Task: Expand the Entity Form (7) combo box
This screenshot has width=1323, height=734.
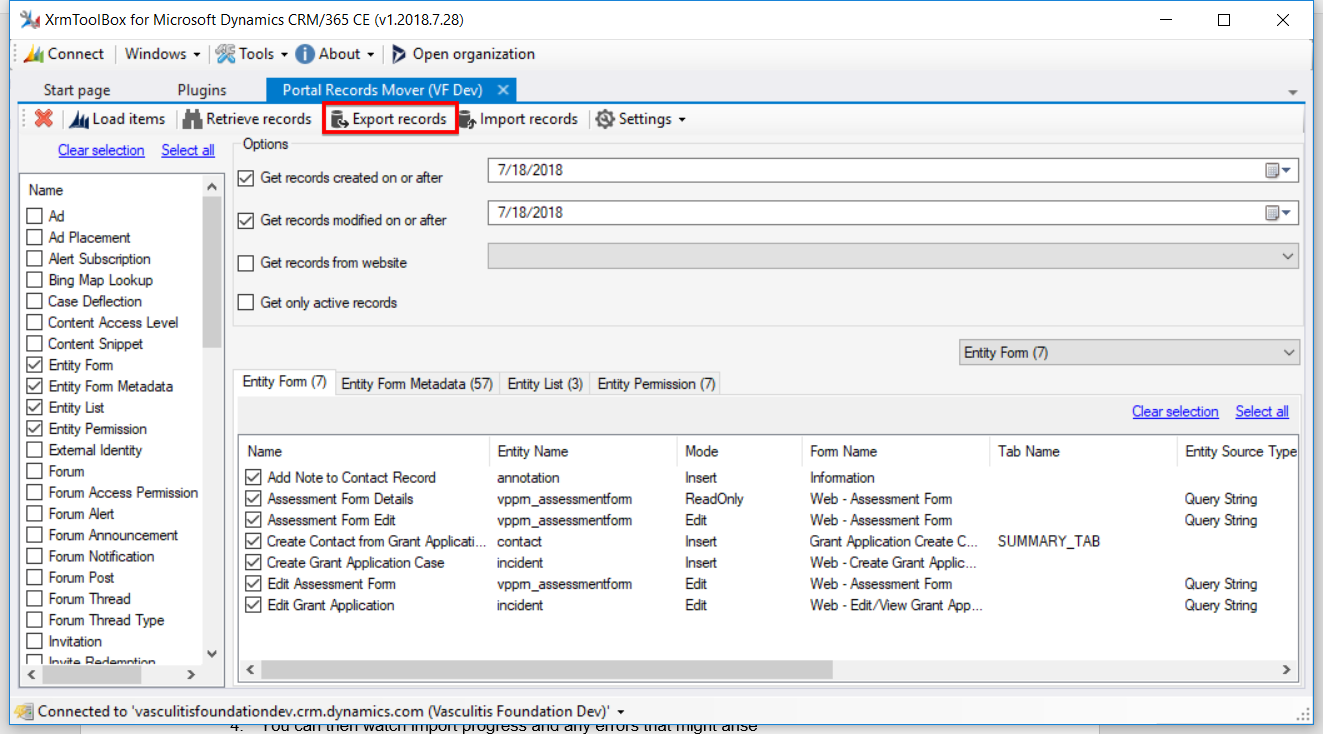Action: (1287, 353)
